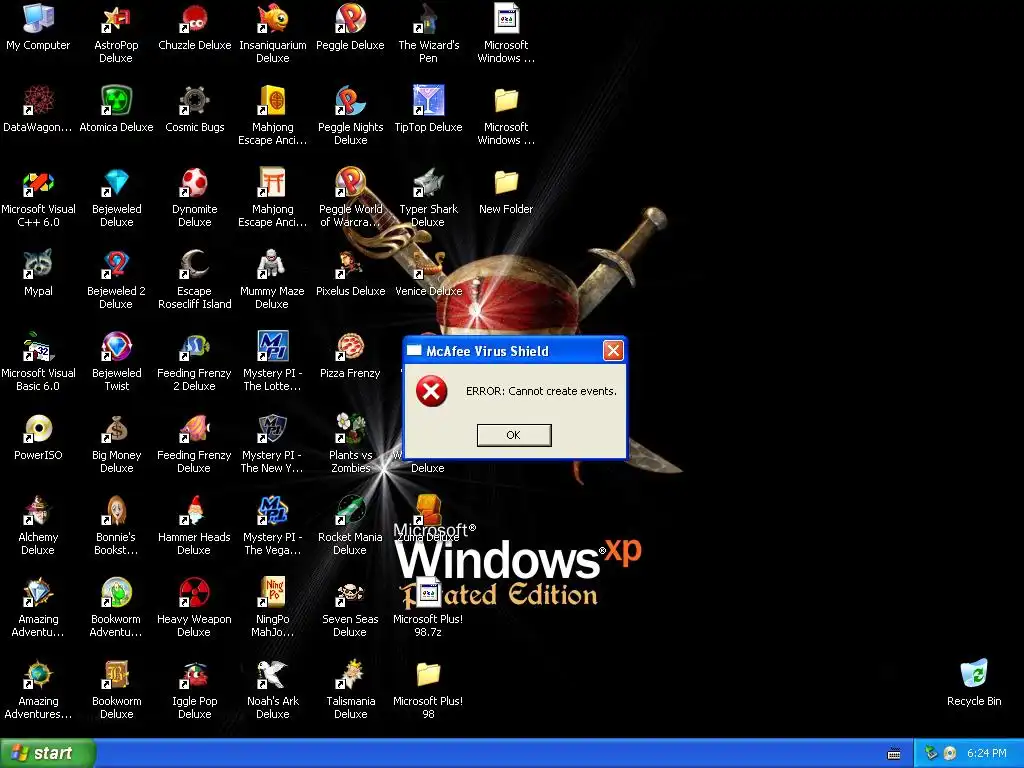Select the Venice Deluxe shortcut

click(x=428, y=265)
